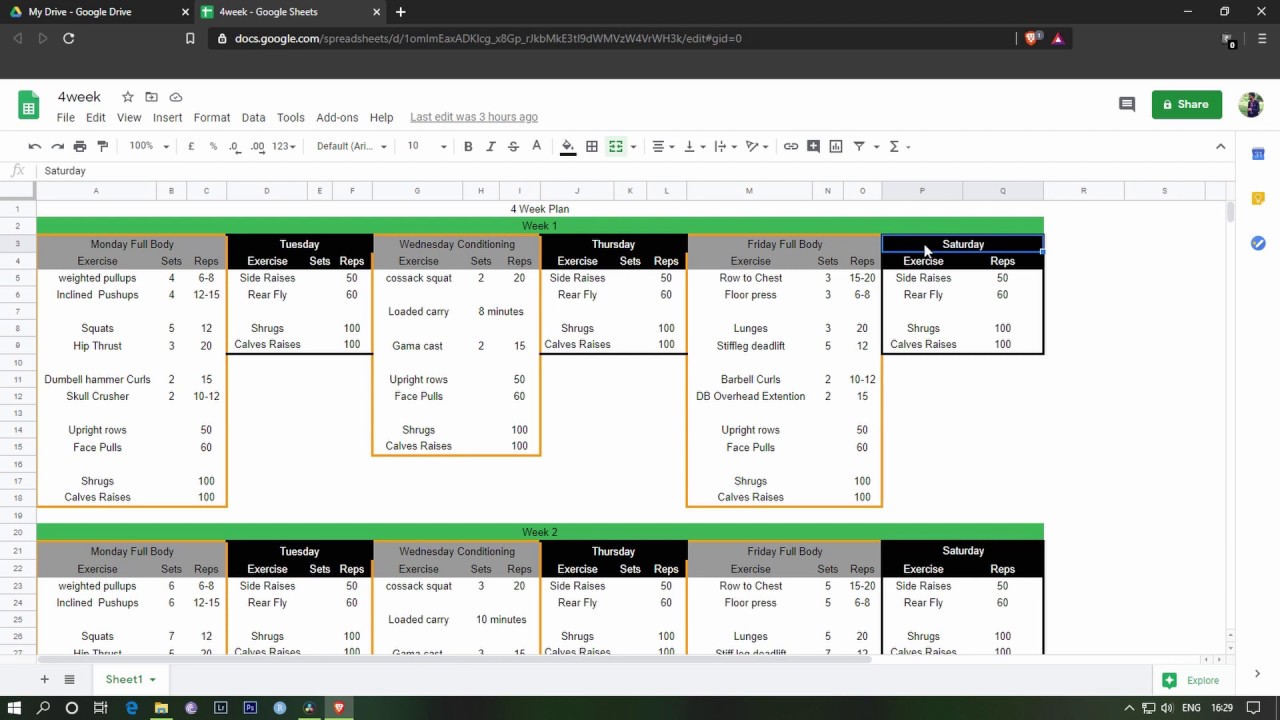
Task: Click 'Last edit was 3 hours ago' link
Action: point(474,117)
